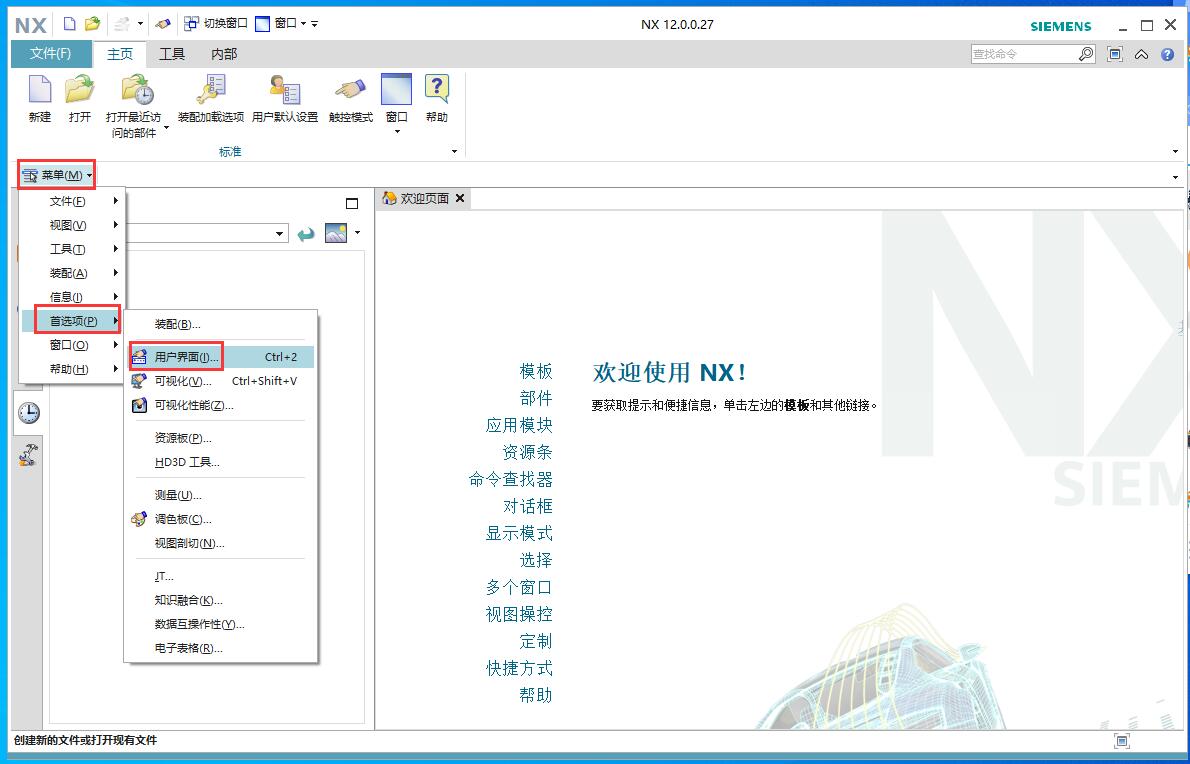This screenshot has width=1190, height=764.
Task: Expand the 打开最近访问的部件 dropdown arrow
Action: pos(166,128)
